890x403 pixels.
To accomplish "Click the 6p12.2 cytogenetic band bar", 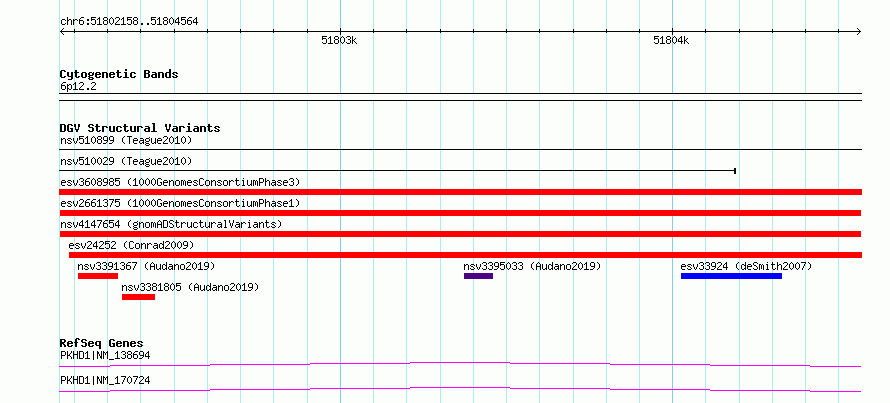I will click(460, 97).
